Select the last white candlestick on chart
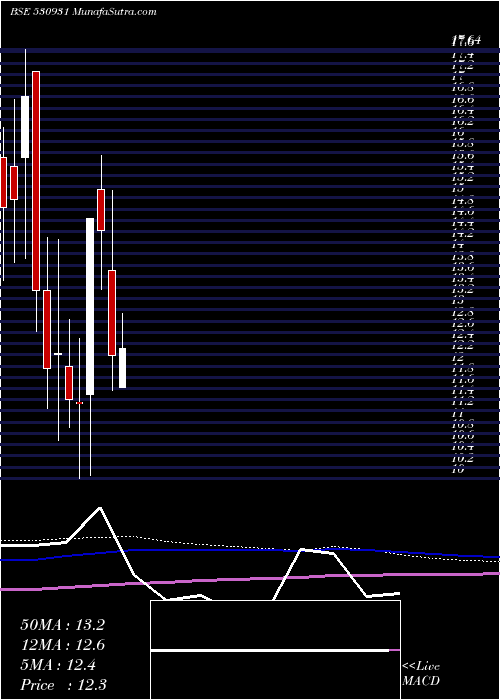500x700 pixels. 122,368
